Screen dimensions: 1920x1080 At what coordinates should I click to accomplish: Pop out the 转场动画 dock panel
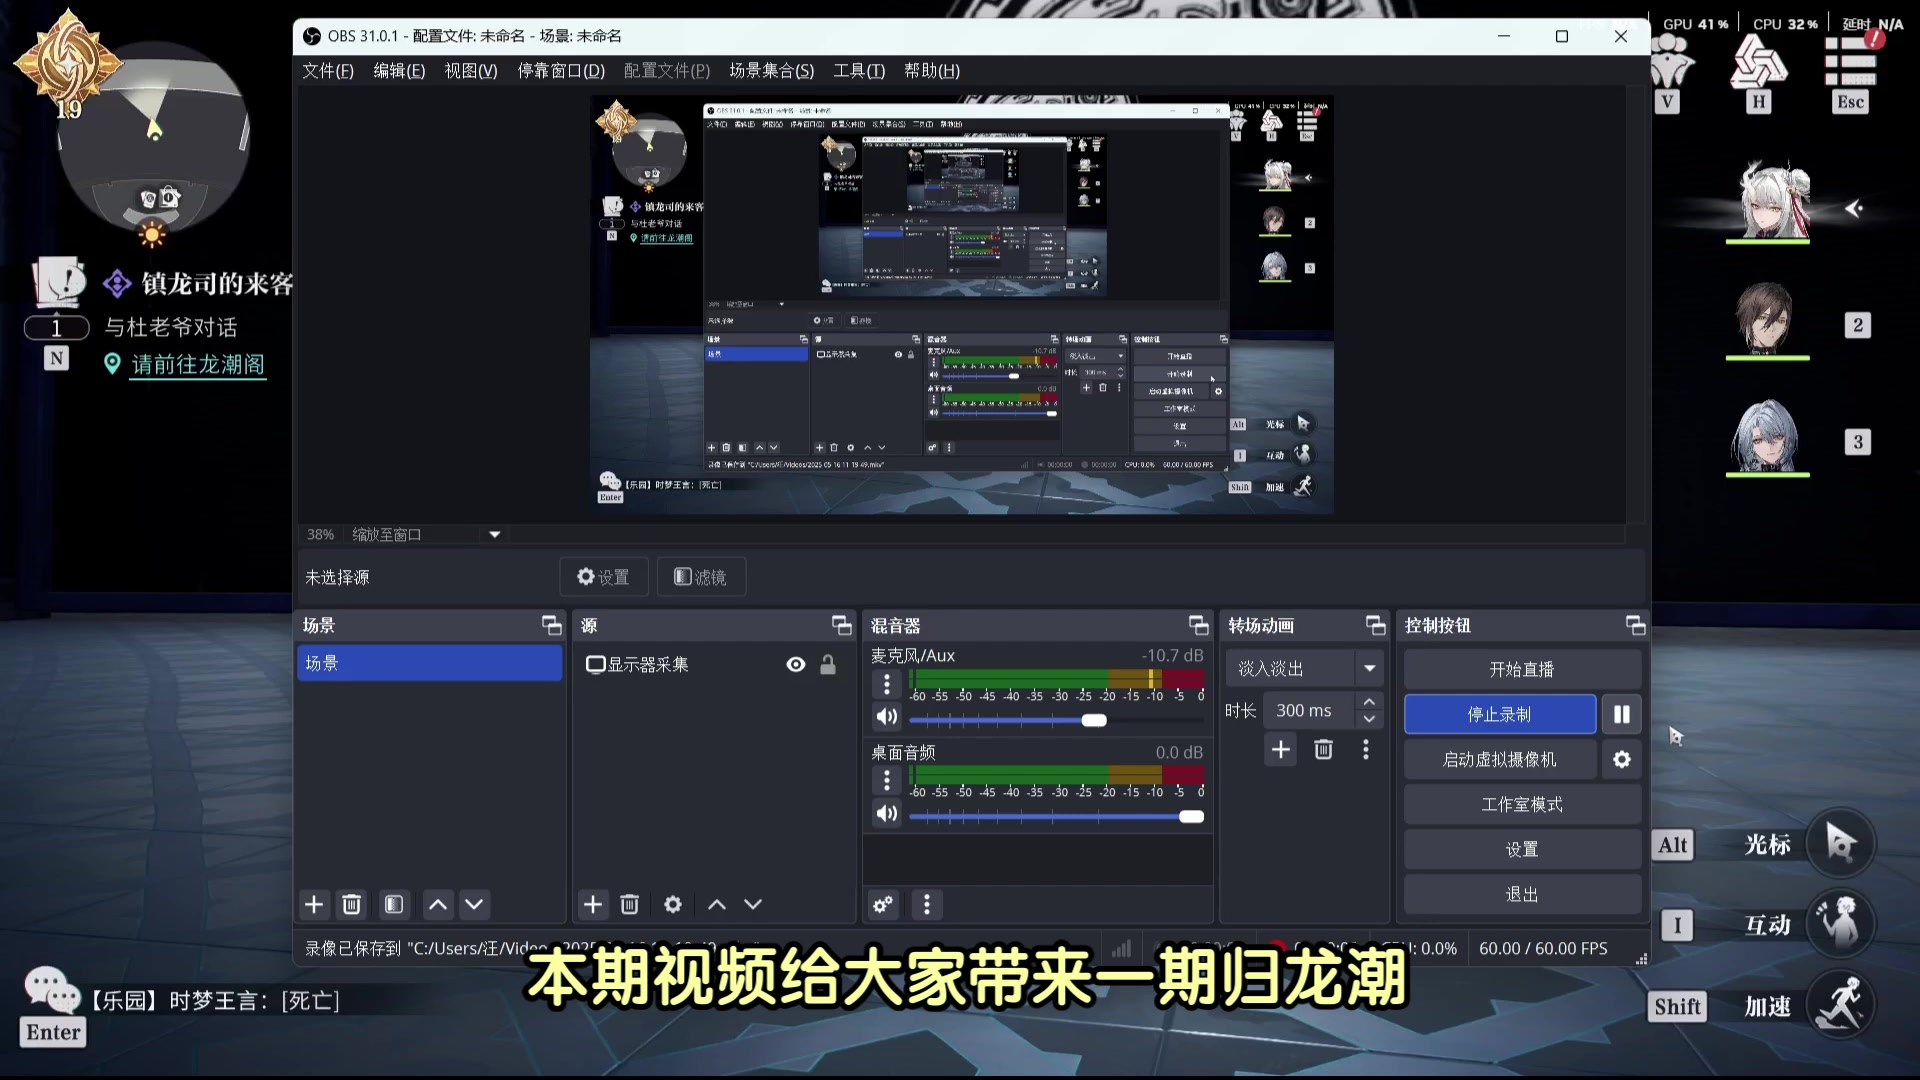(1376, 626)
